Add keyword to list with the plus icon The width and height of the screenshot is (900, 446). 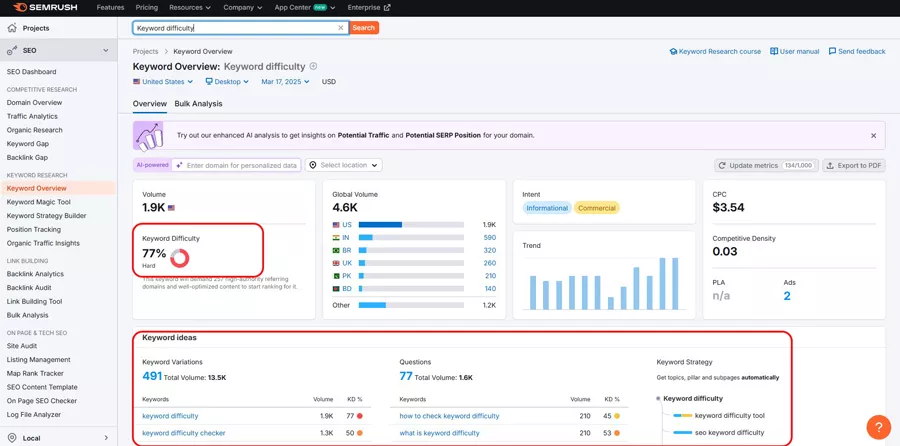313,66
